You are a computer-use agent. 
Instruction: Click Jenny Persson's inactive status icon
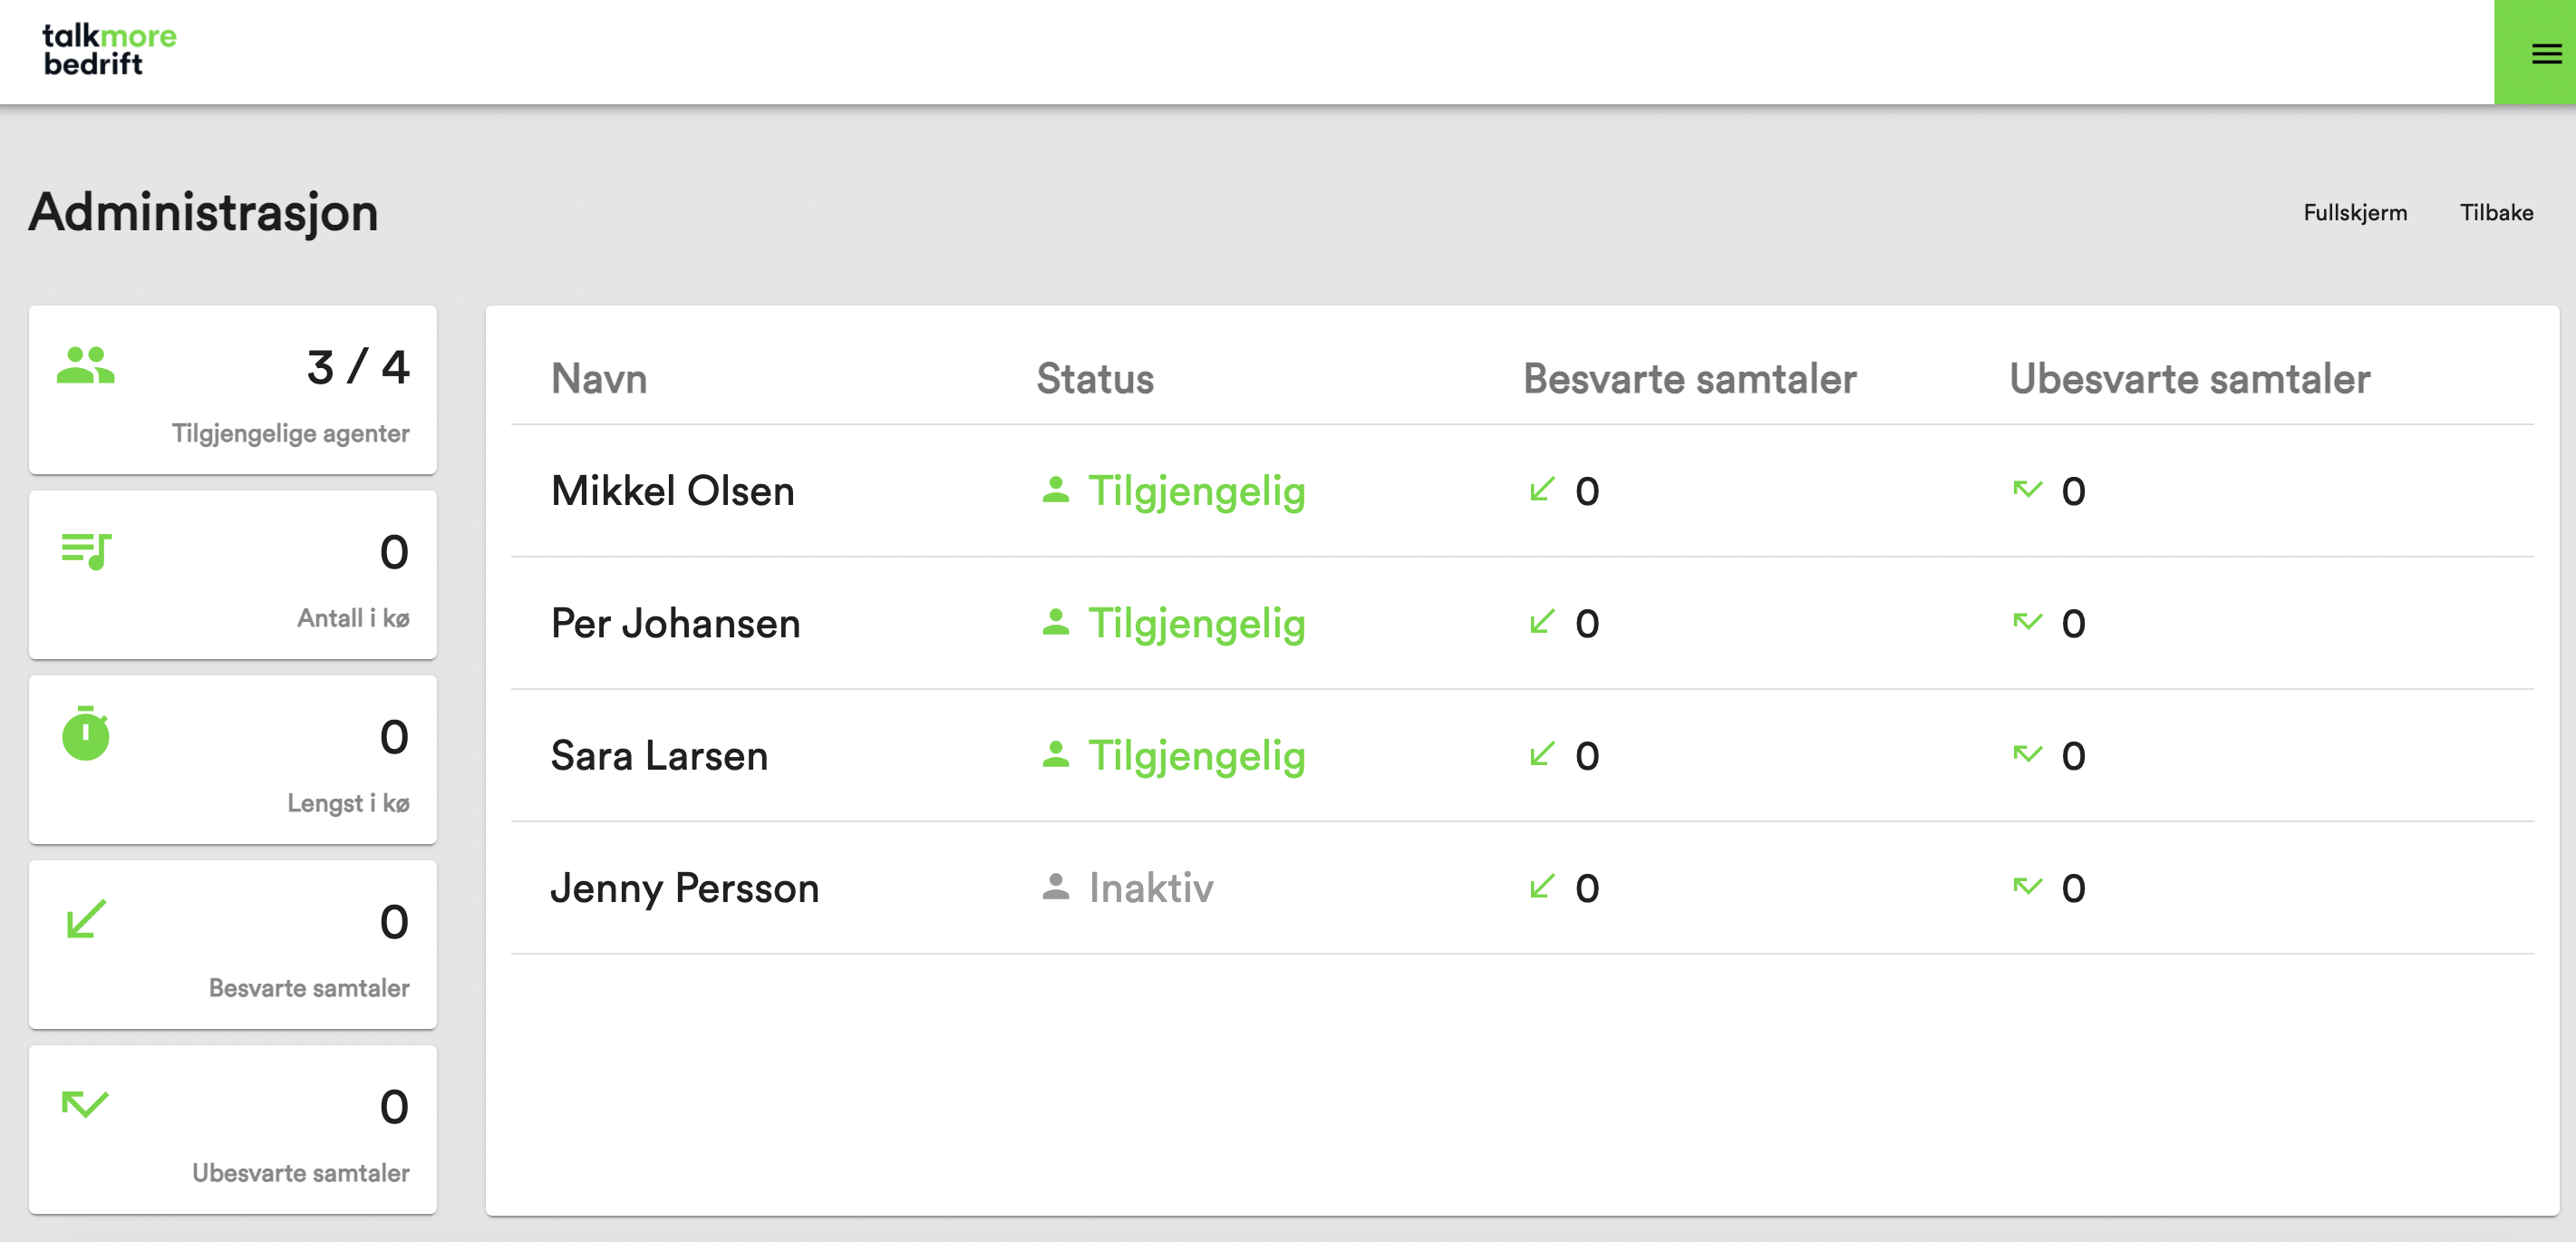[1056, 887]
